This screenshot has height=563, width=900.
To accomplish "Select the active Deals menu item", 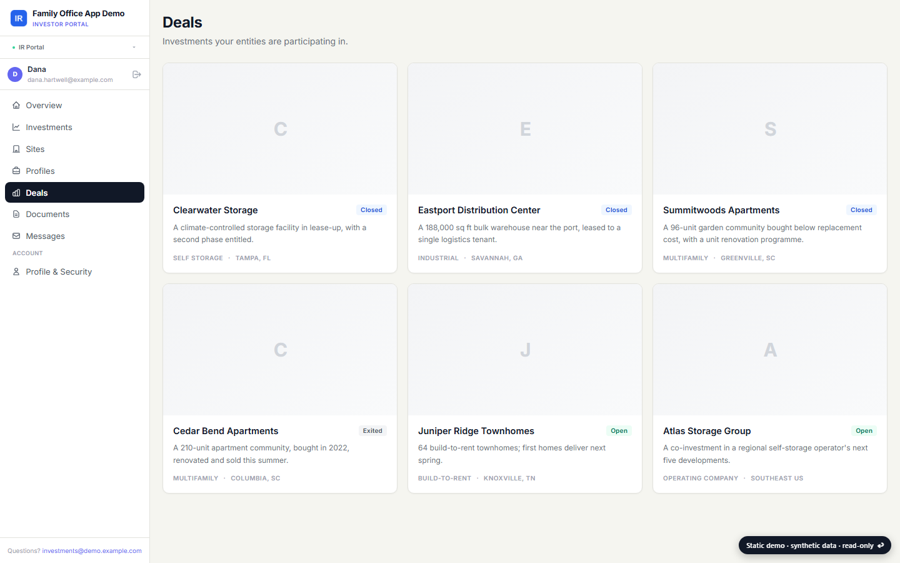I will [75, 192].
